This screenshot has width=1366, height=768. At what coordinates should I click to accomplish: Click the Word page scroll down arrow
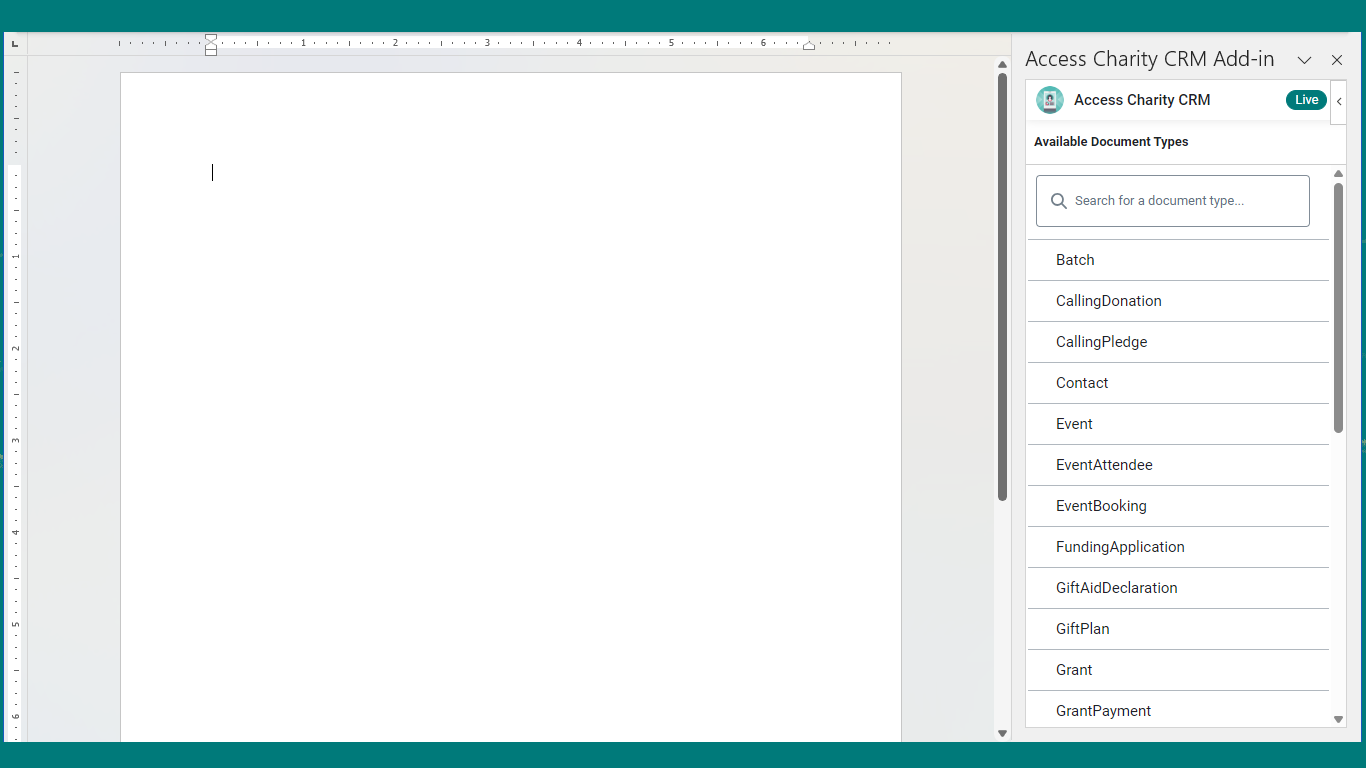point(1002,734)
